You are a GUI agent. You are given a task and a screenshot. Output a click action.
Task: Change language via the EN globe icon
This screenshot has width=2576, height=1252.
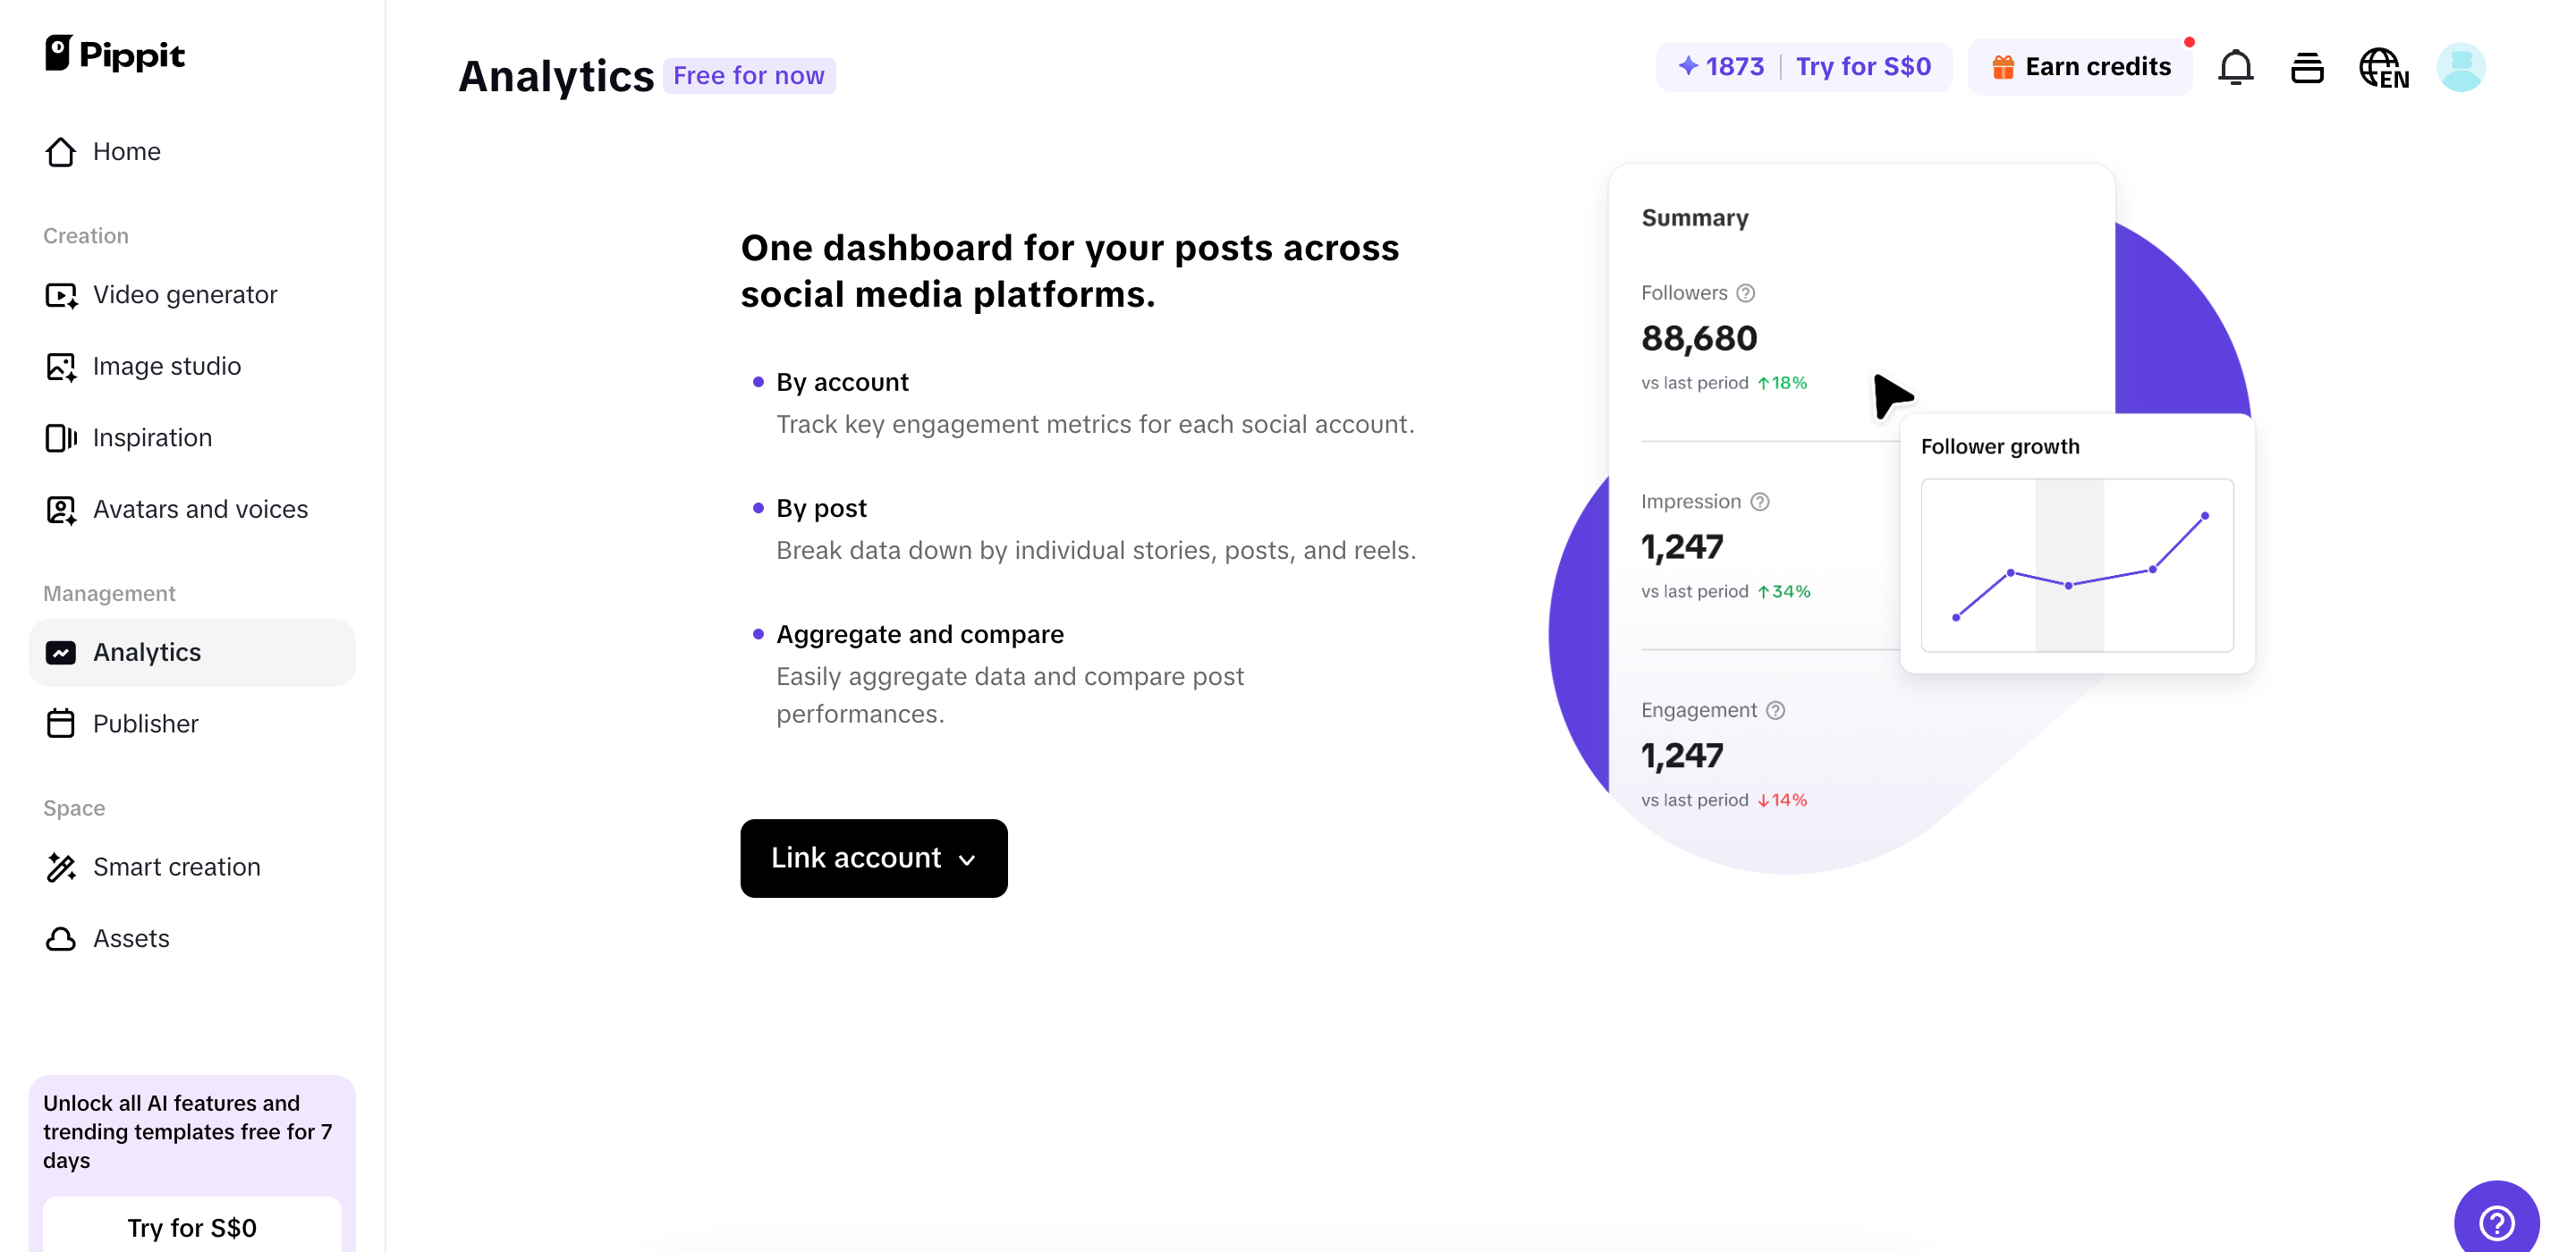pos(2383,67)
